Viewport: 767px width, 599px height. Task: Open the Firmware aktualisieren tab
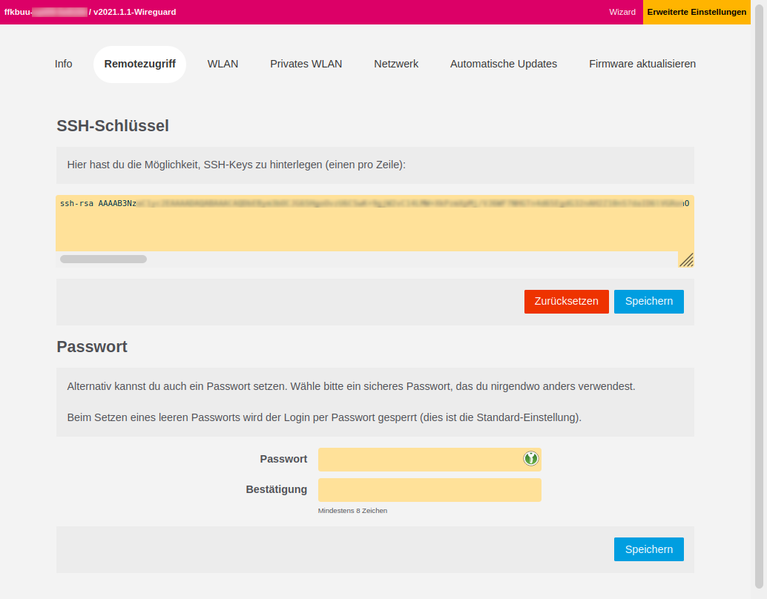pos(642,64)
